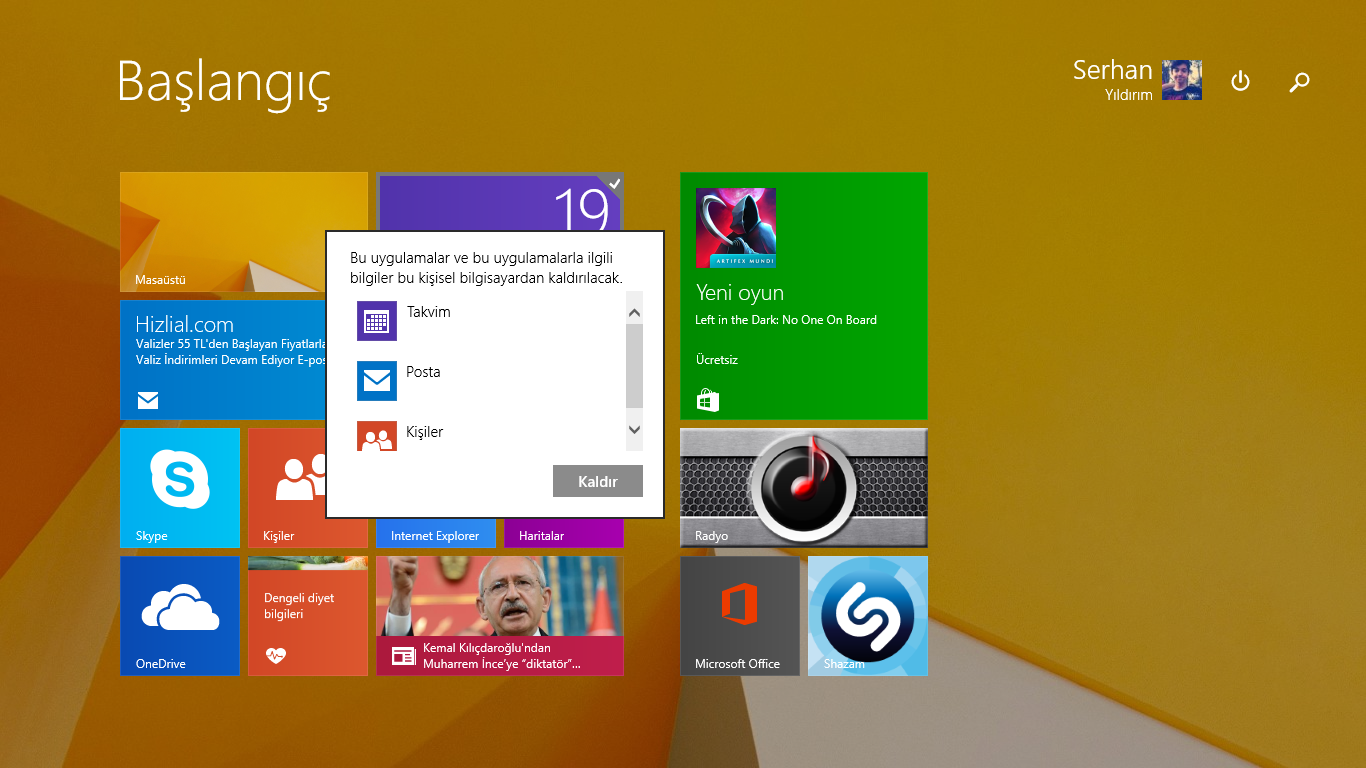Screen dimensions: 1366x768
Task: Open the Yeni oyun store tile
Action: [x=804, y=296]
